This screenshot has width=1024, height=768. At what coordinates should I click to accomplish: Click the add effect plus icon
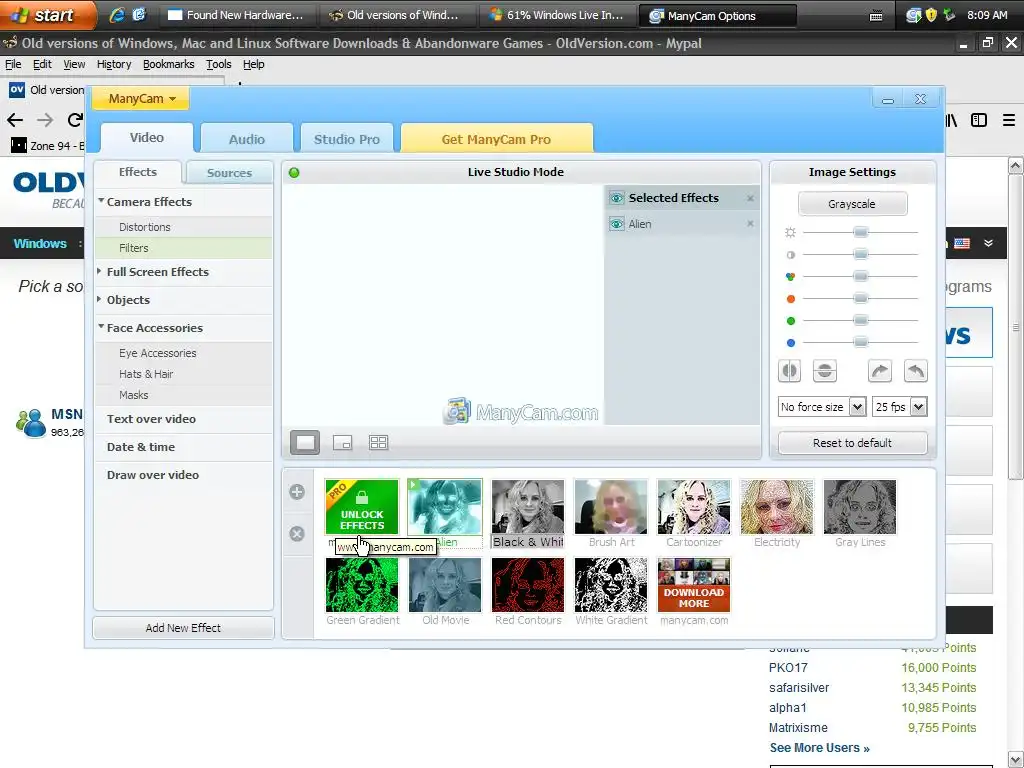coord(296,492)
